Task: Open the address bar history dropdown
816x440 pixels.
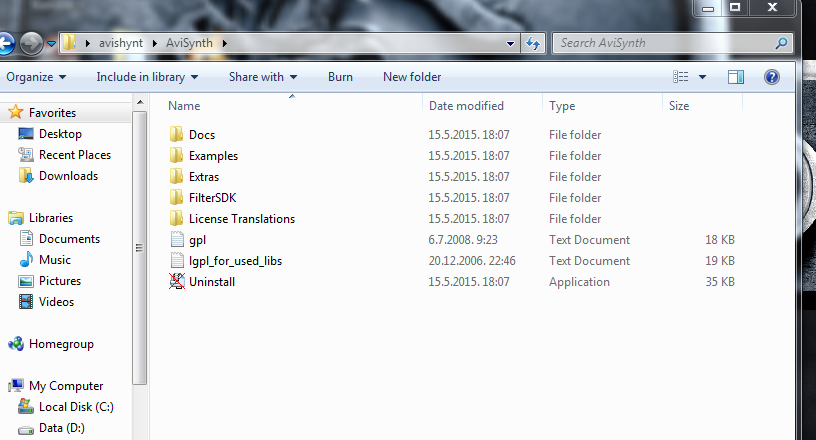Action: (511, 44)
